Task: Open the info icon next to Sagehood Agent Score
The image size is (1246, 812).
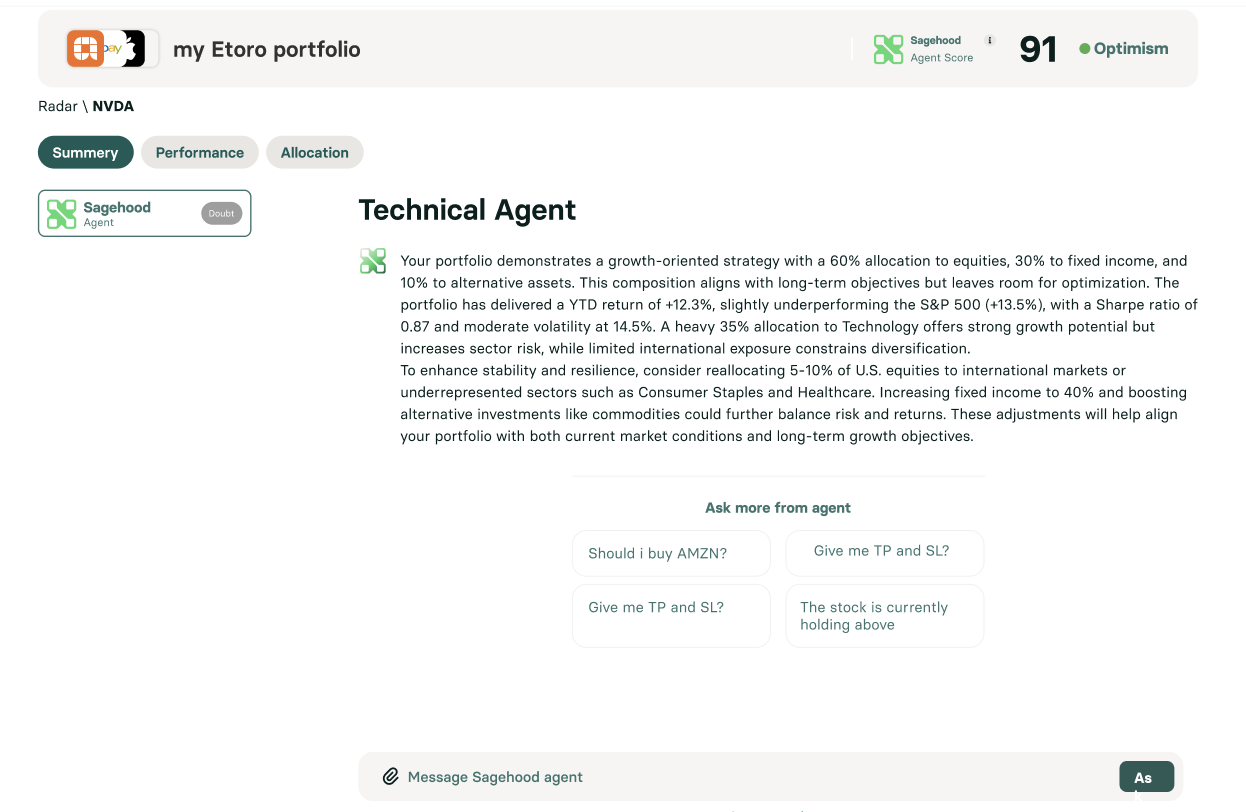Action: click(x=990, y=41)
